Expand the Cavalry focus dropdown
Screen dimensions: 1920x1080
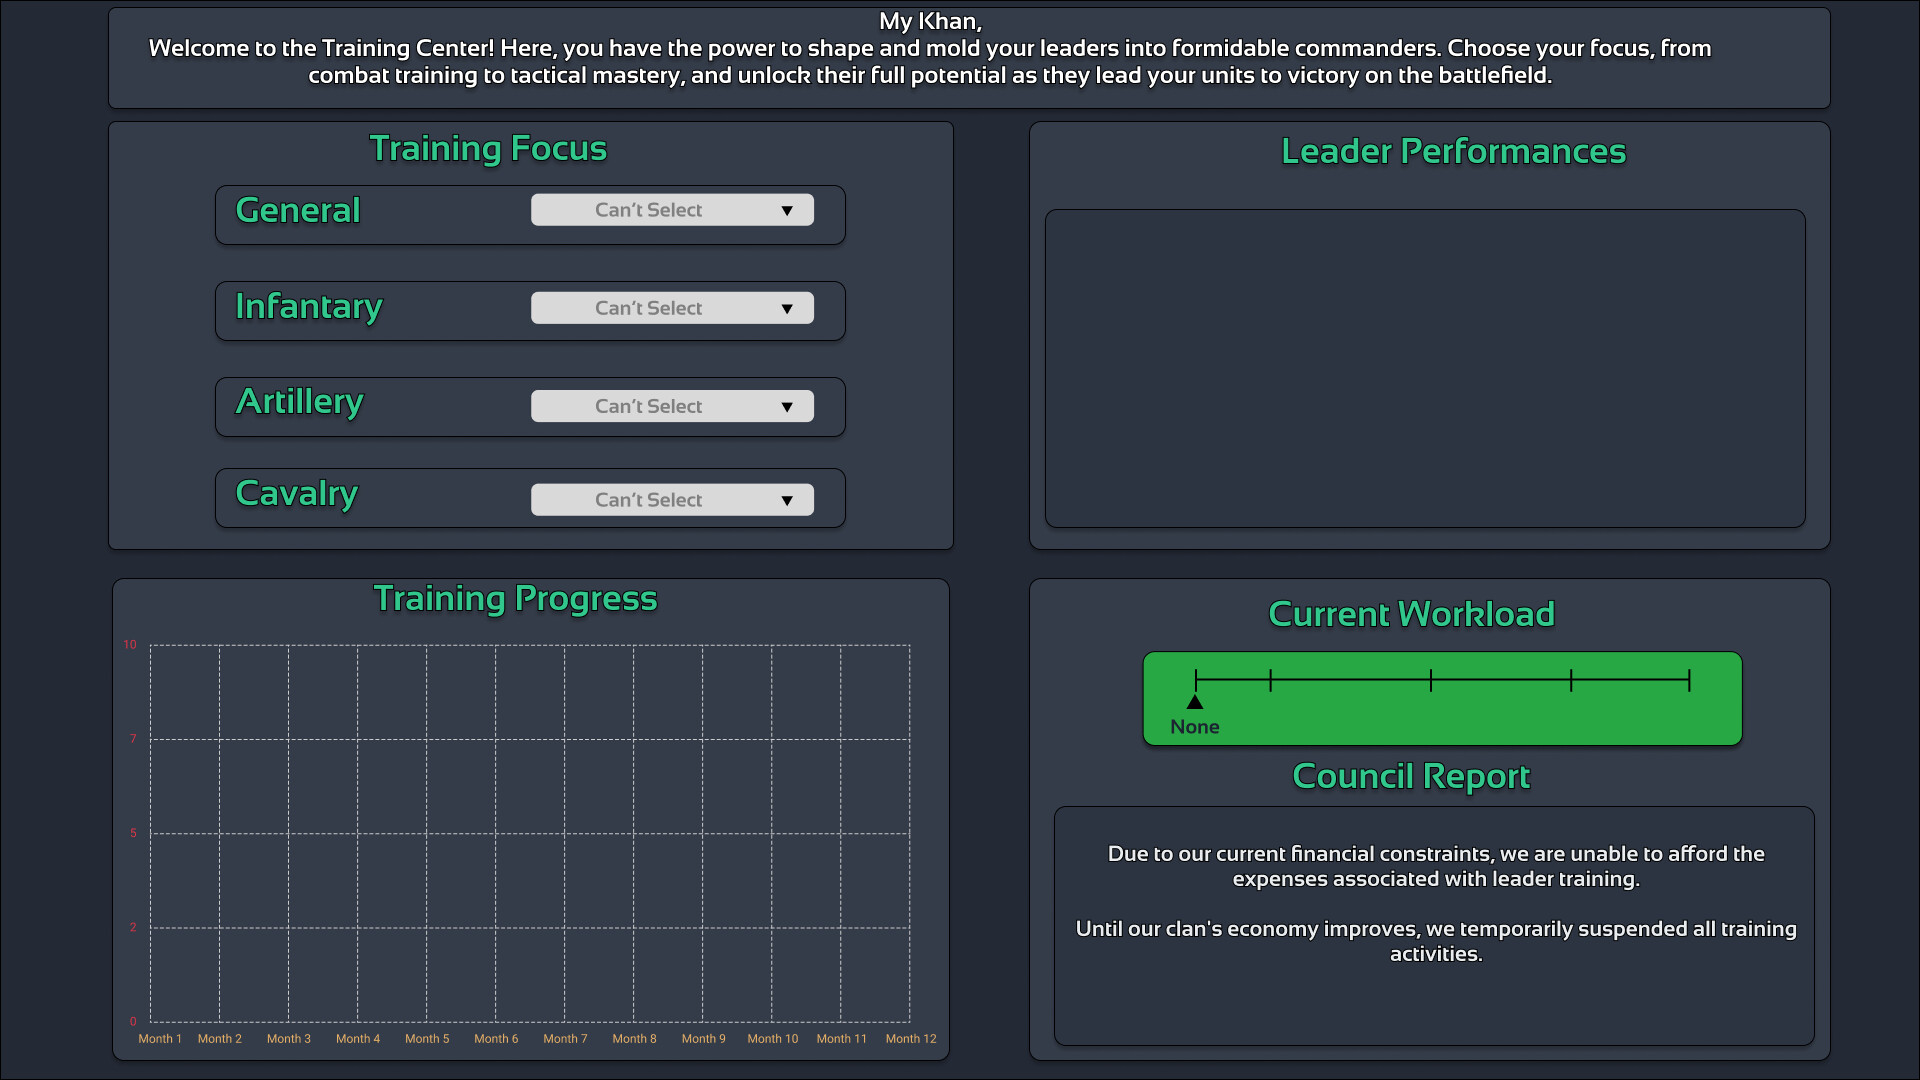(671, 500)
